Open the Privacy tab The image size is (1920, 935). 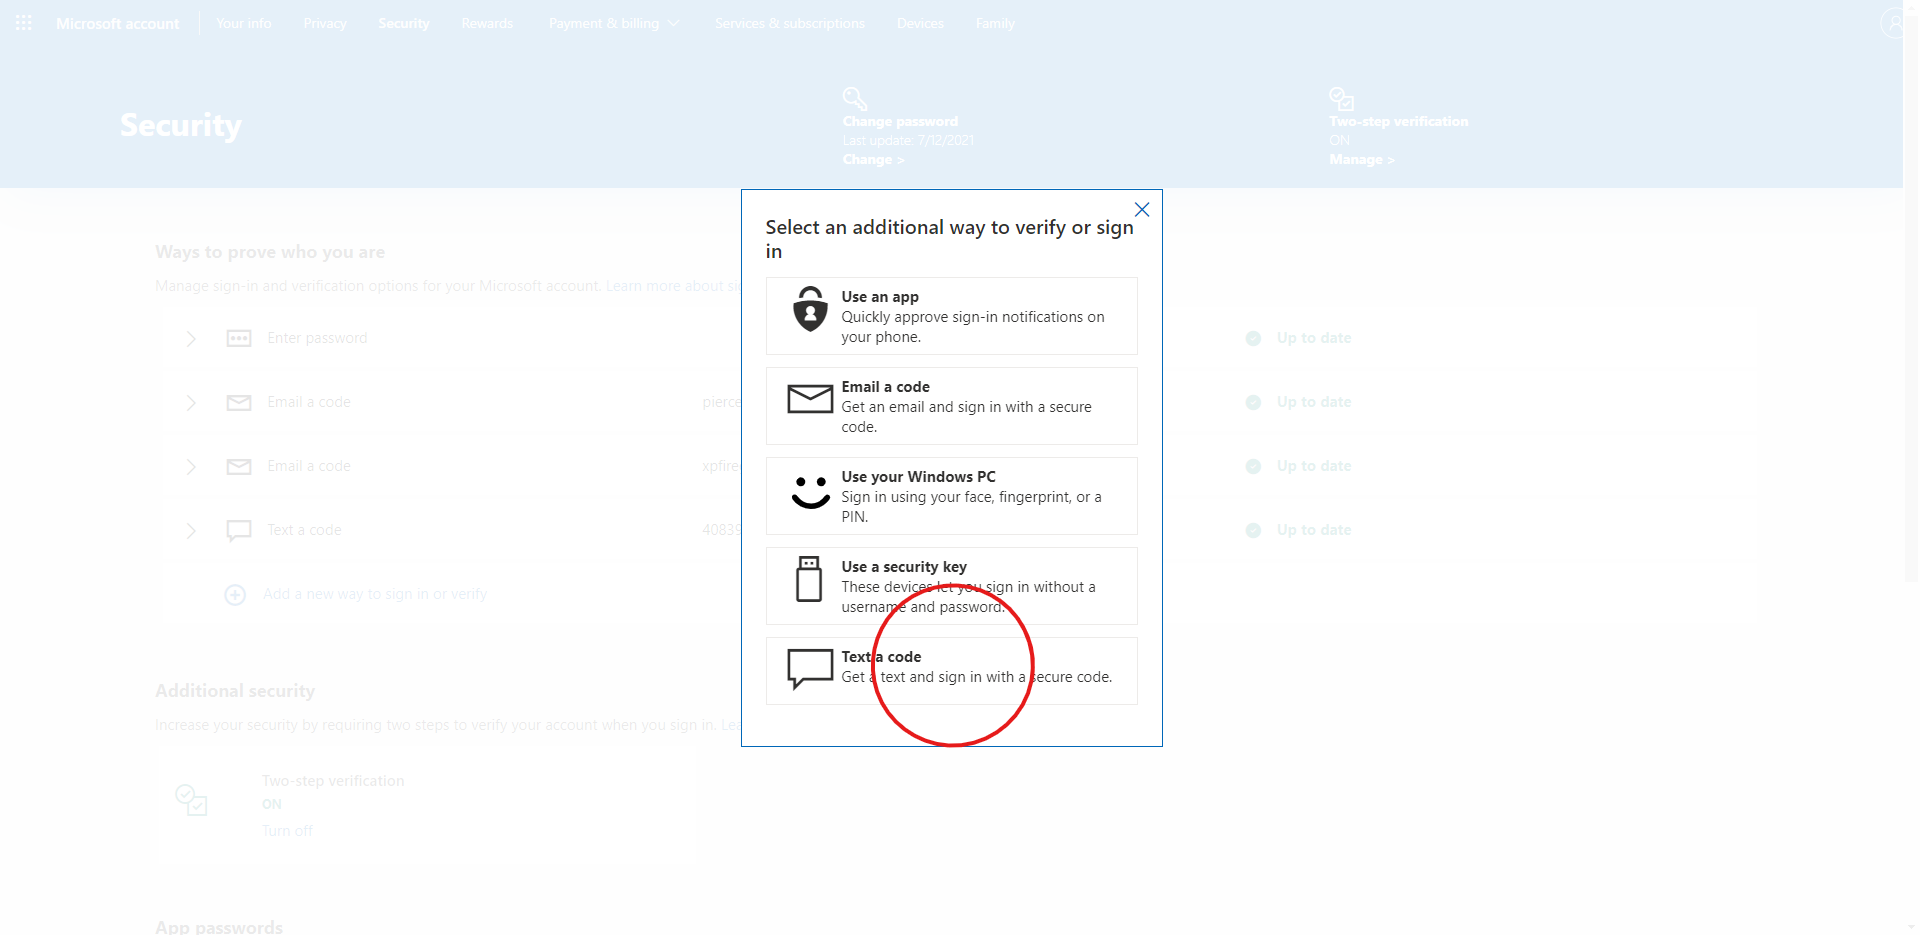(325, 23)
